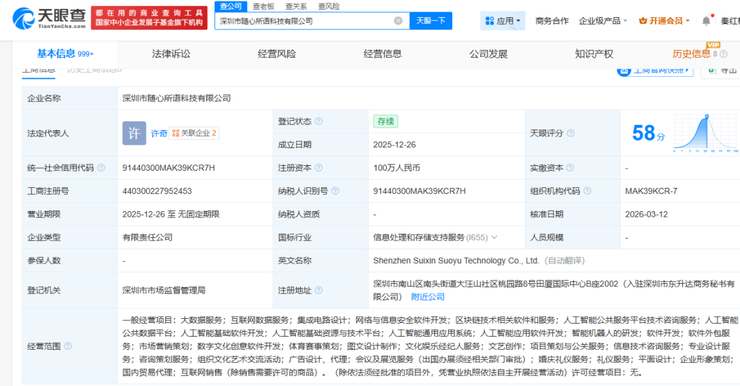Select the 查关系 search tab

tap(296, 7)
